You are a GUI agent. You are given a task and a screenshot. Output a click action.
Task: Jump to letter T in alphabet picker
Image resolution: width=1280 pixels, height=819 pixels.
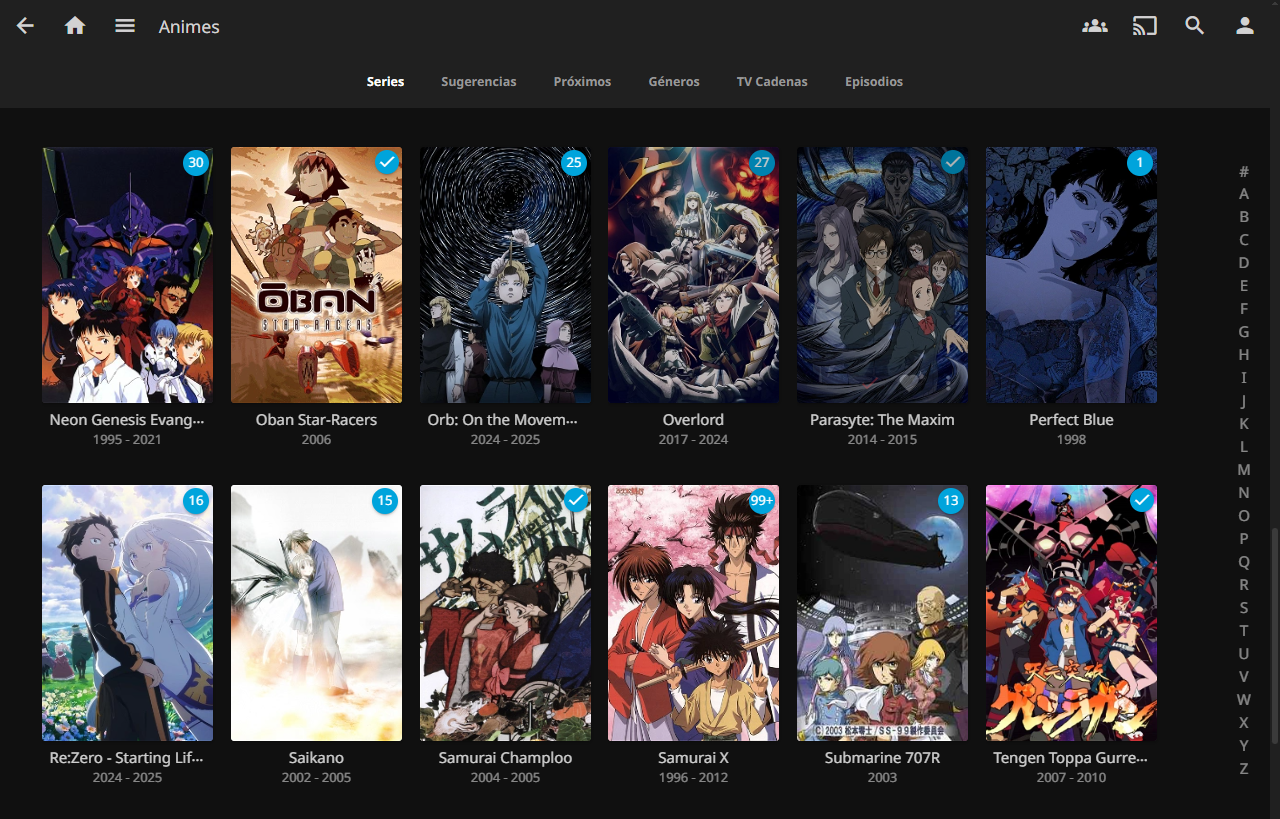click(x=1244, y=631)
